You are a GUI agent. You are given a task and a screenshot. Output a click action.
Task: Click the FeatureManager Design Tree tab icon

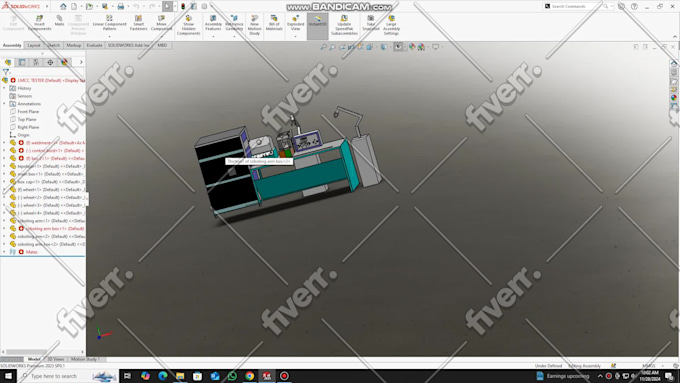pos(8,62)
